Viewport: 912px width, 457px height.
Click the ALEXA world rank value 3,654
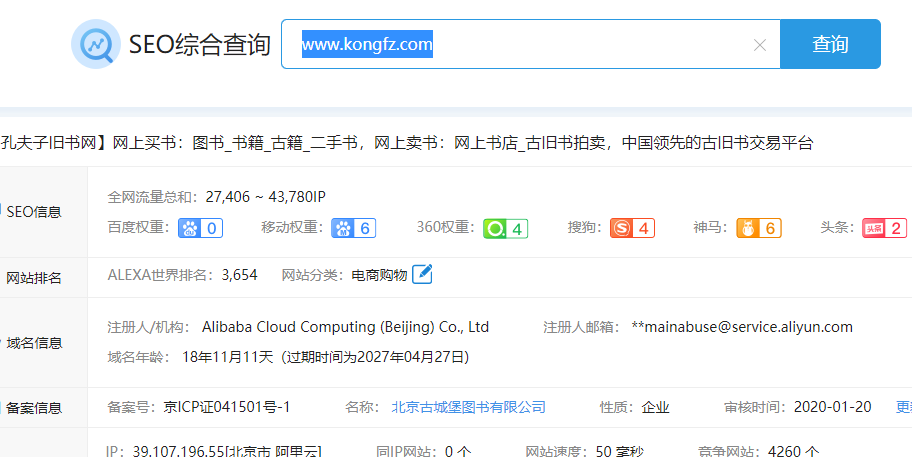(240, 274)
